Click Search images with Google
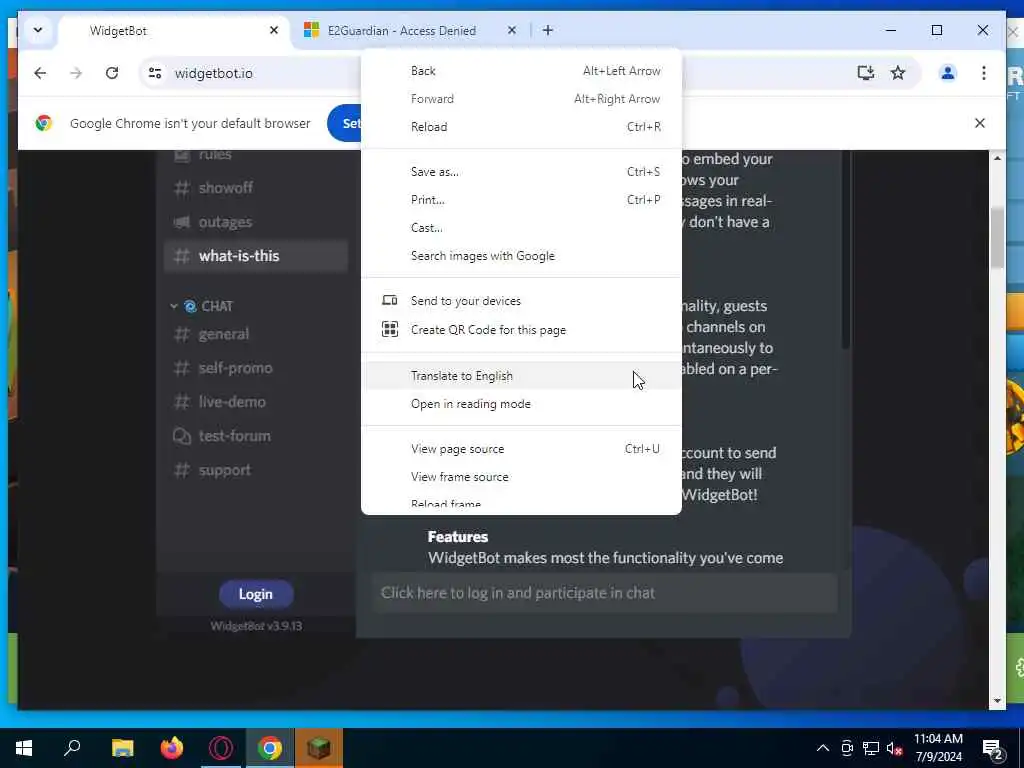 [521, 257]
